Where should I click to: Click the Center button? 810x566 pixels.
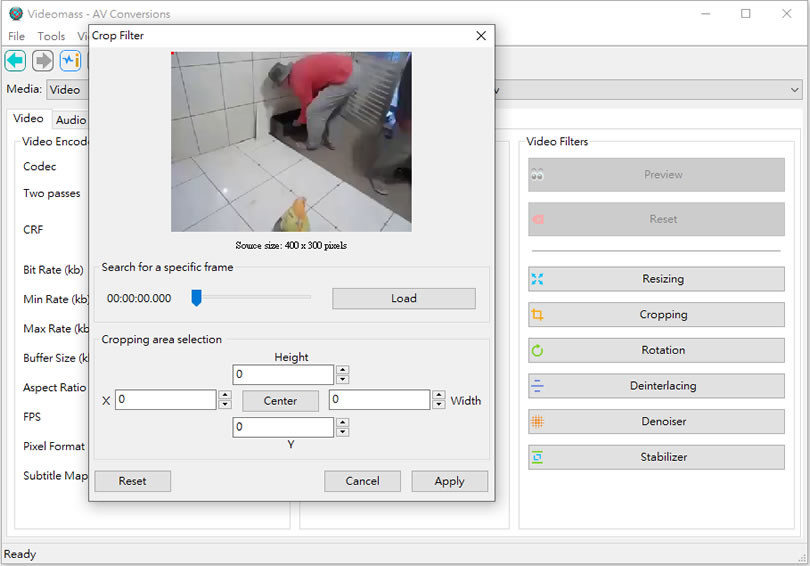(281, 401)
